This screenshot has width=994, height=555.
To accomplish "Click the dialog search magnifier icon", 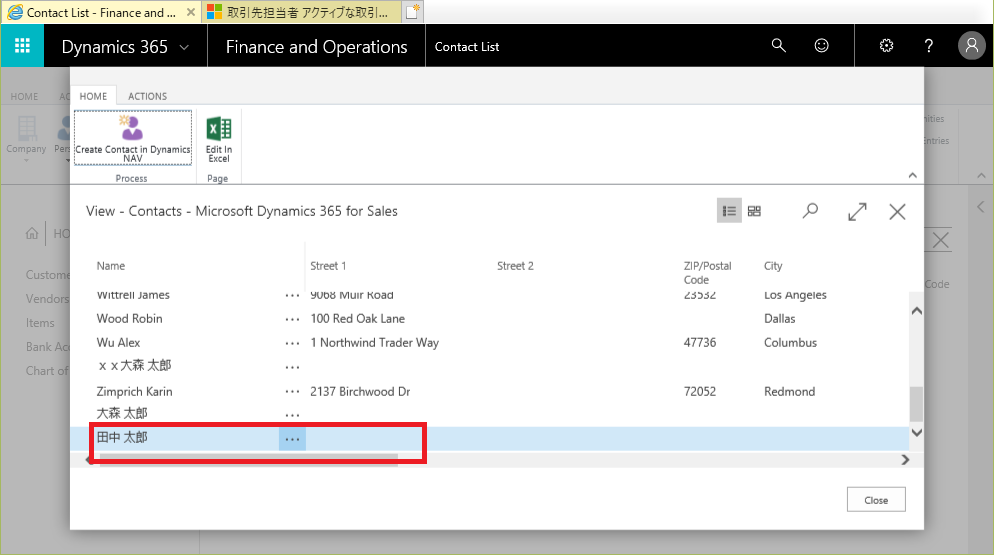I will click(810, 211).
